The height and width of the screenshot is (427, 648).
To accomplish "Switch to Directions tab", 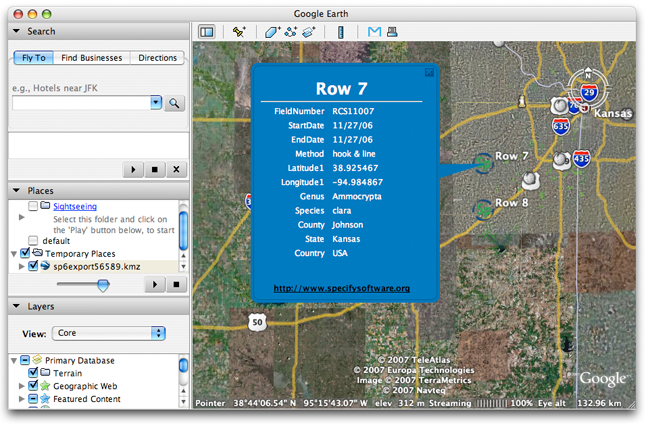I will [157, 58].
